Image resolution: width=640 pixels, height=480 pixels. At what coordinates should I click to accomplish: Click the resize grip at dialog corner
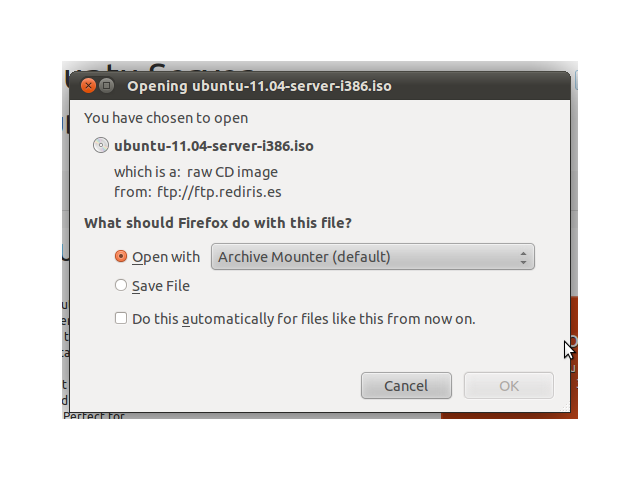pyautogui.click(x=565, y=407)
